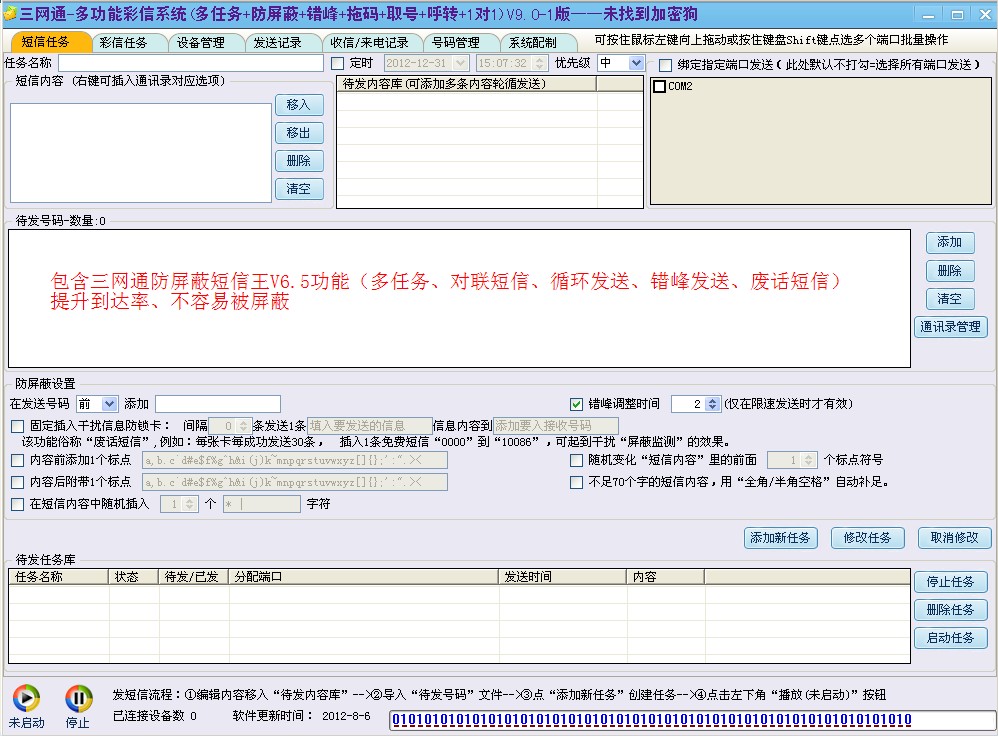Viewport: 998px width, 736px height.
Task: Tick 内容前添加1个标点 checkbox
Action: (18, 460)
